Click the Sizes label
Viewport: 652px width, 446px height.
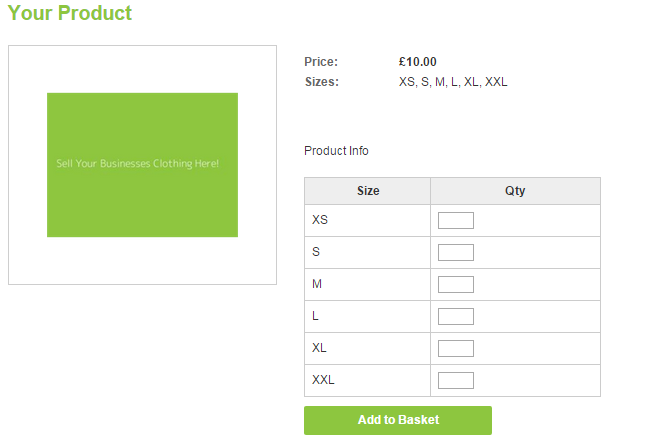pyautogui.click(x=322, y=82)
